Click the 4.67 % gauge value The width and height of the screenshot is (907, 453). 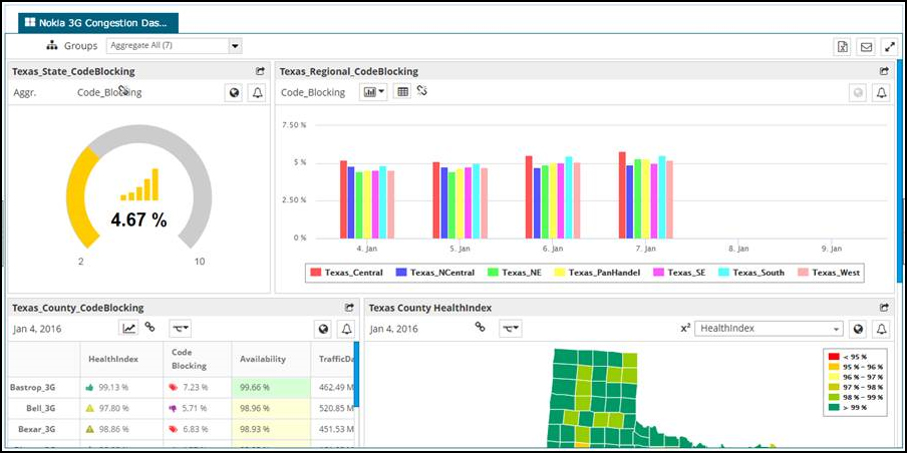[139, 220]
